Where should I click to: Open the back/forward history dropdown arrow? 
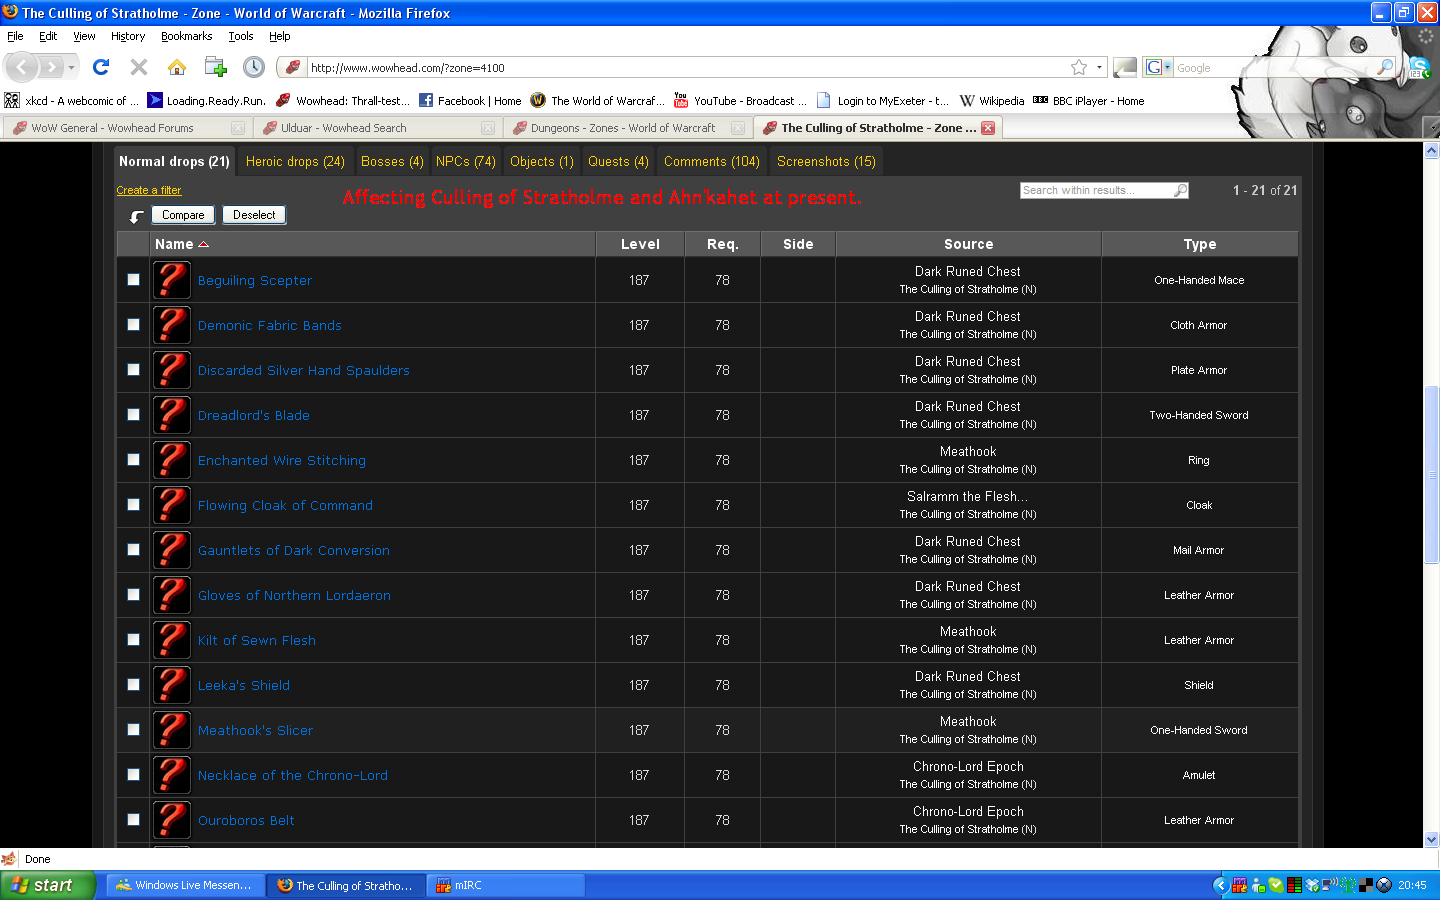71,68
